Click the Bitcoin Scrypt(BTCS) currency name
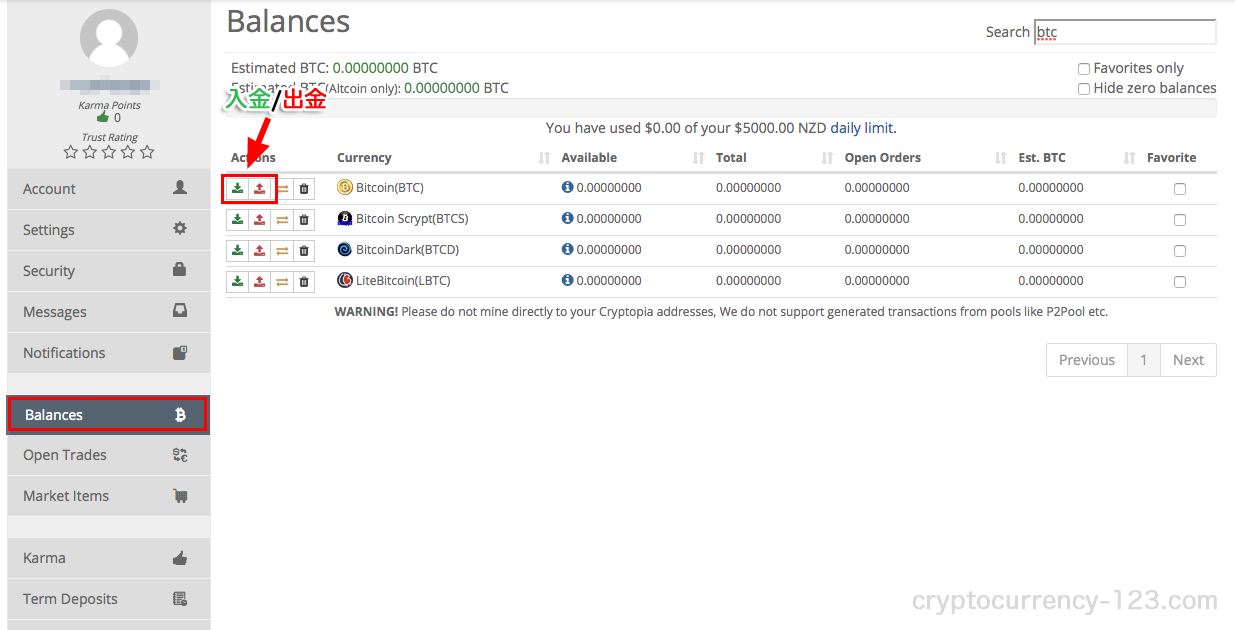The width and height of the screenshot is (1235, 630). pos(412,219)
